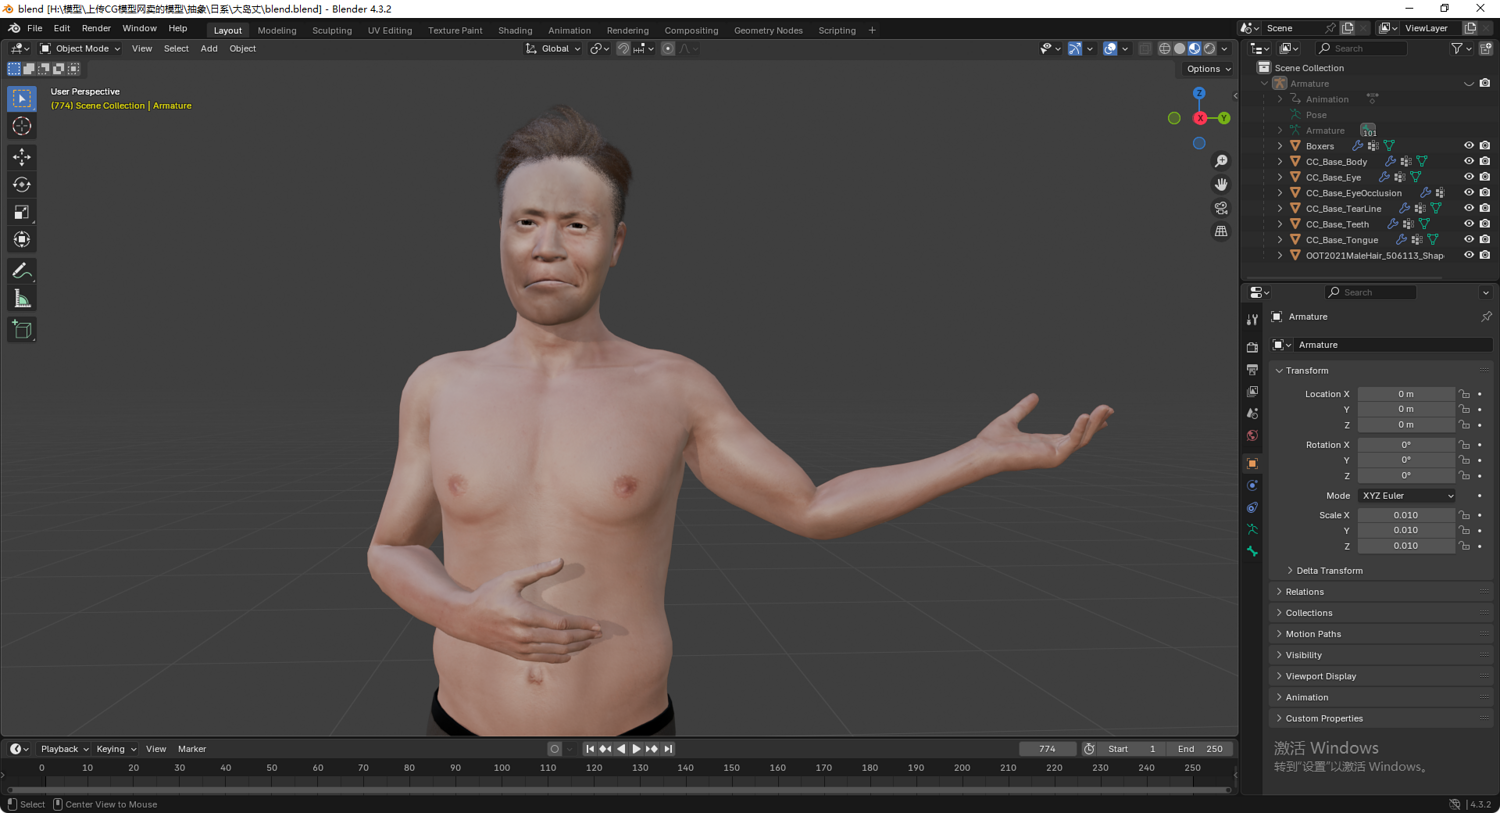Open the Render properties tab
1500x813 pixels.
(1252, 347)
